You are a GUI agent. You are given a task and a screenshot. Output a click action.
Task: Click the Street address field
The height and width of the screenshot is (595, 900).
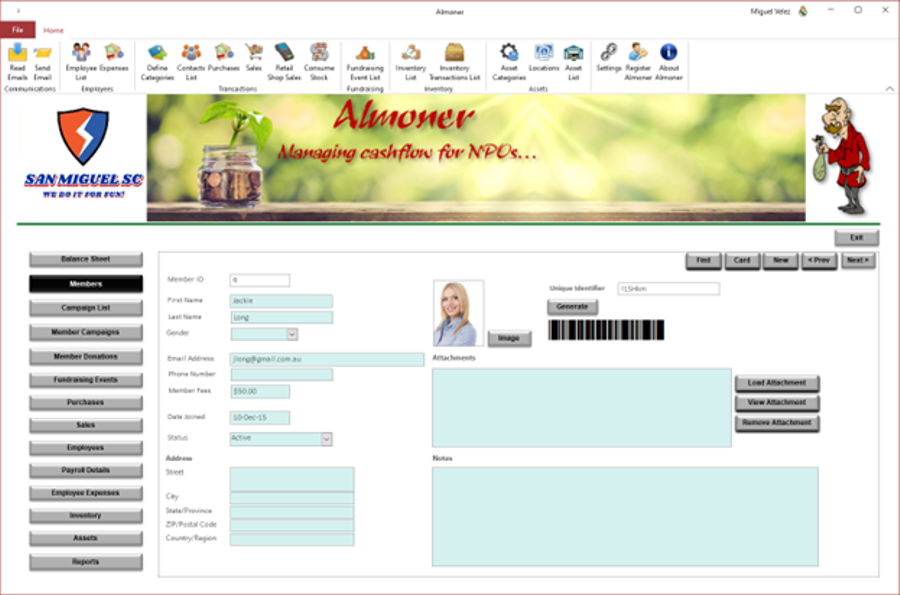(x=292, y=479)
